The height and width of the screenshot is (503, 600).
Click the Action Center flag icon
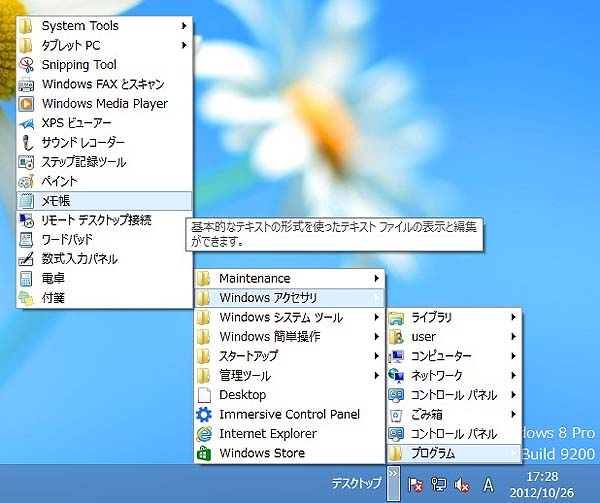pyautogui.click(x=414, y=485)
